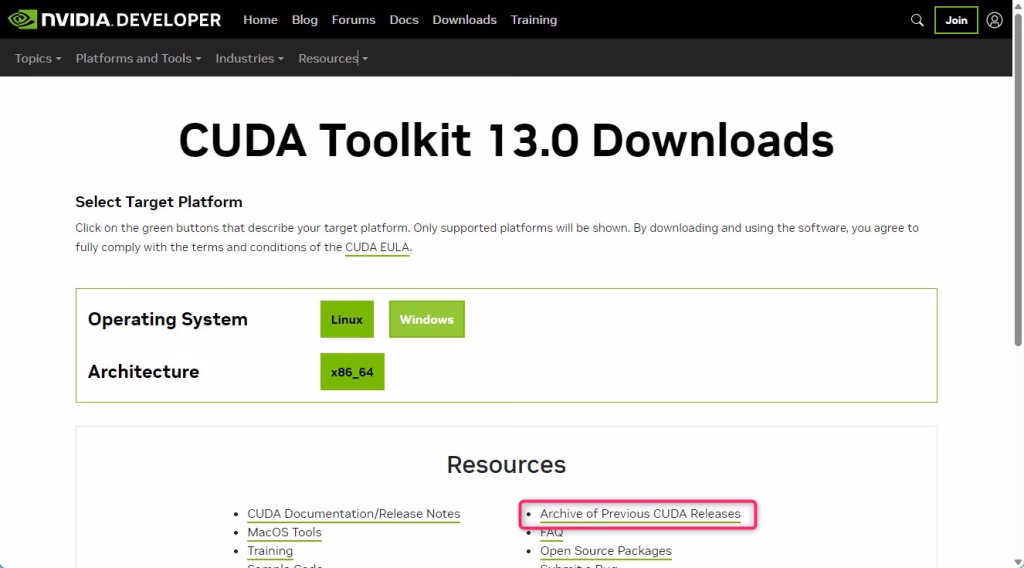Open the FAQ link
Viewport: 1024px width, 568px height.
[x=551, y=532]
